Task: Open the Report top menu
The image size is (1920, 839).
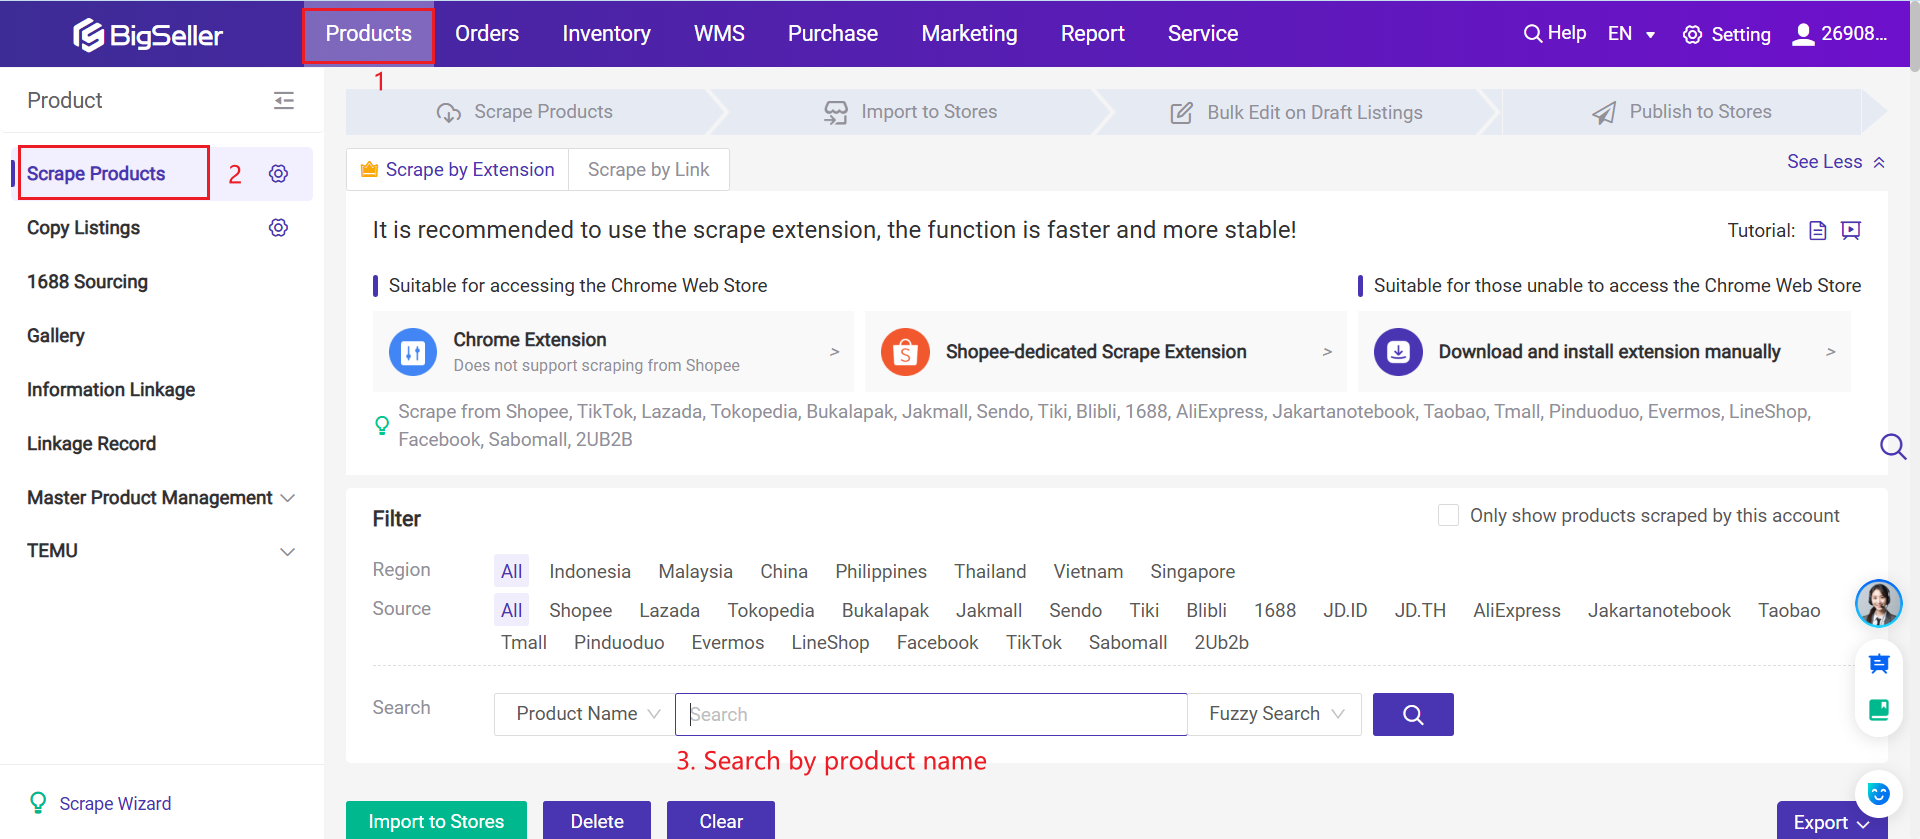Action: coord(1092,34)
